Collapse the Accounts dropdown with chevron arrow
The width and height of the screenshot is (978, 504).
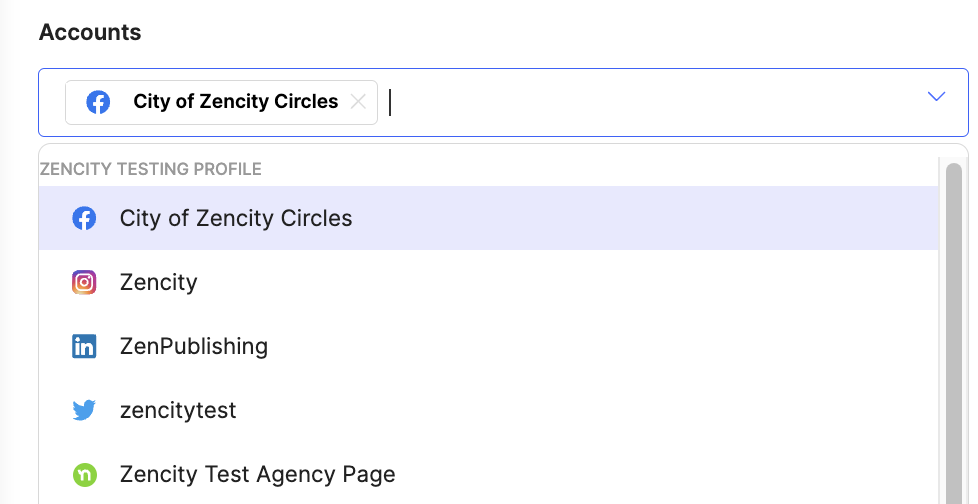point(936,96)
